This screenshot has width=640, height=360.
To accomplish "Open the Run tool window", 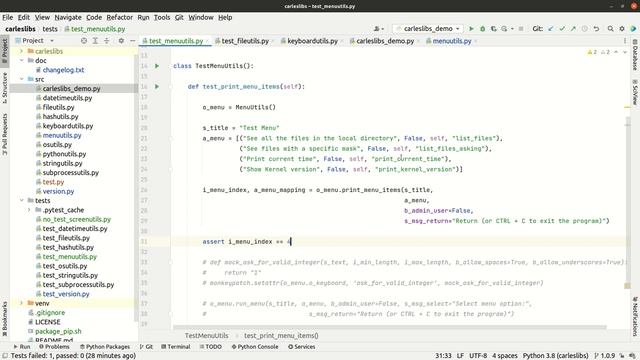I will 22,347.
